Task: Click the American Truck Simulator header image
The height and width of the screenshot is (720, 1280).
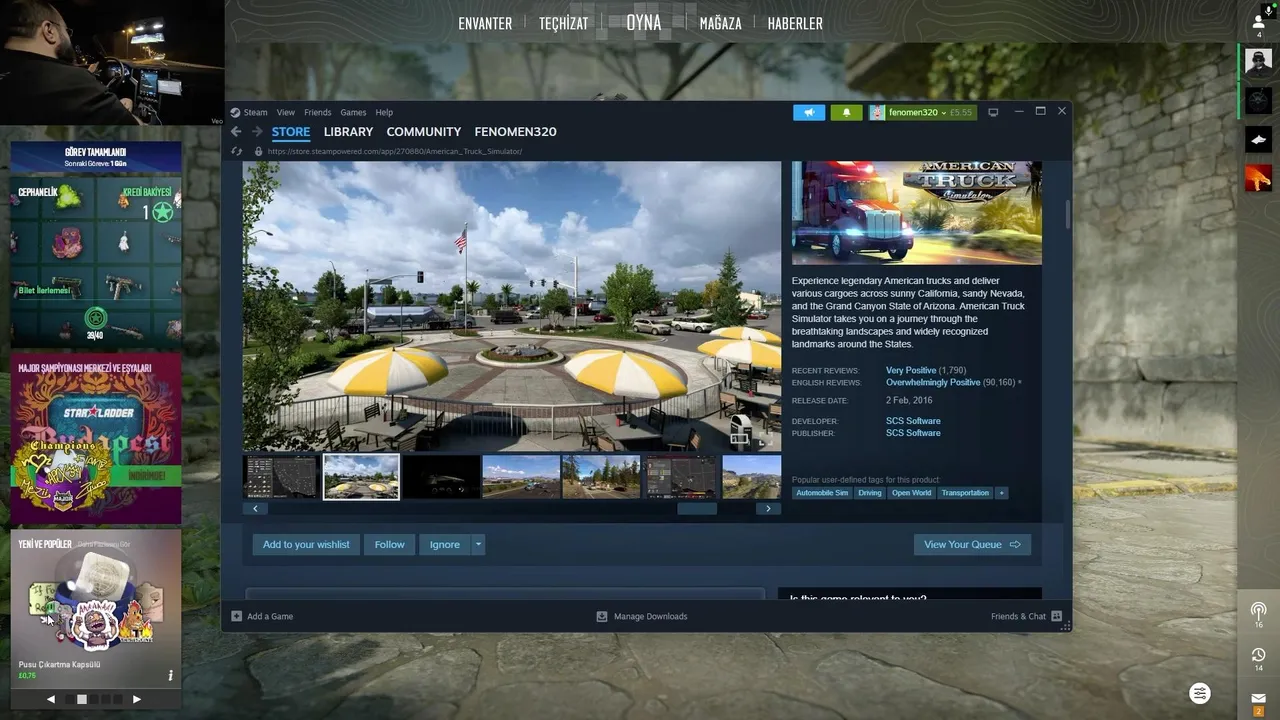Action: [917, 213]
